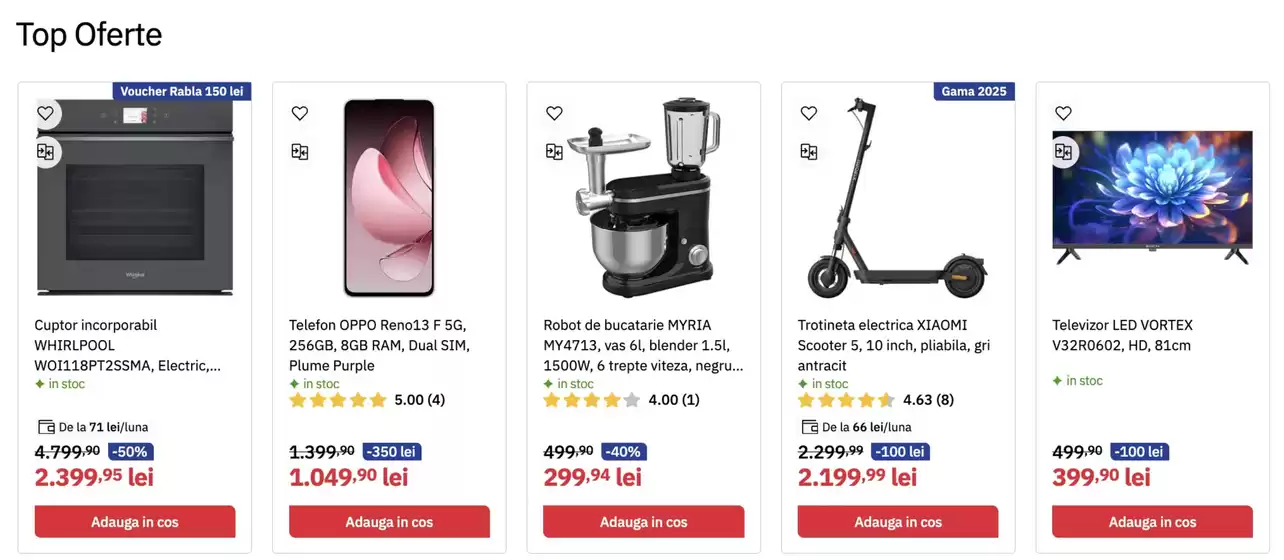Viewport: 1284px width, 560px height.
Task: Add Whirlpool oven to cart
Action: [135, 522]
